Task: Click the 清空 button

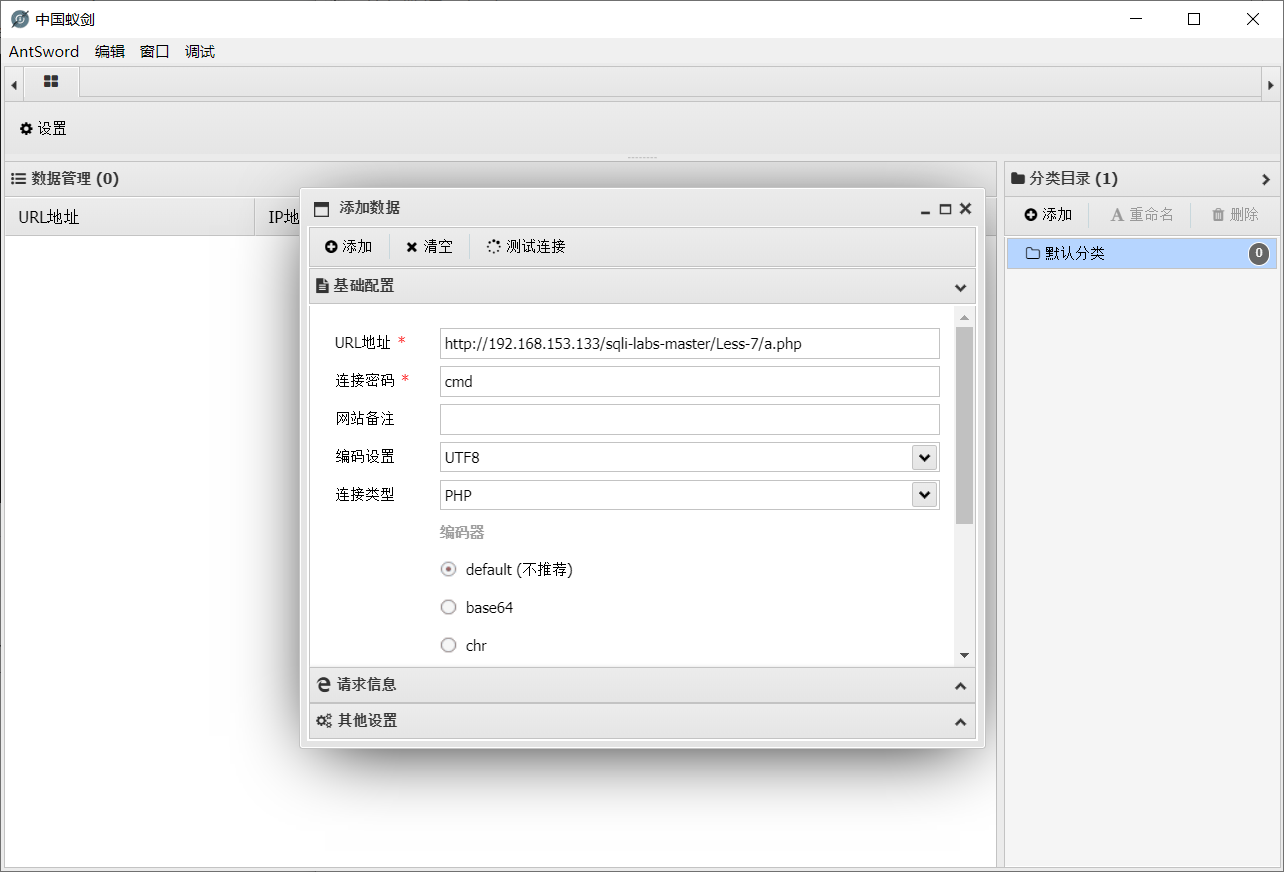Action: click(x=429, y=247)
